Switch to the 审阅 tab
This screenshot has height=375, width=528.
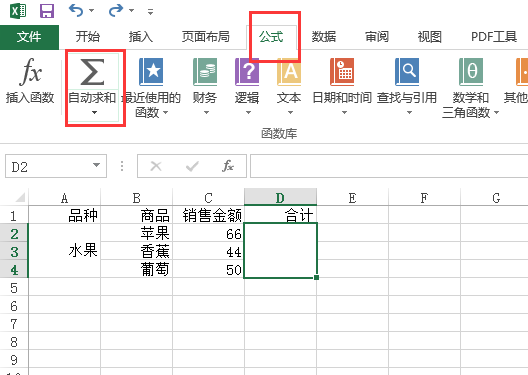[377, 37]
